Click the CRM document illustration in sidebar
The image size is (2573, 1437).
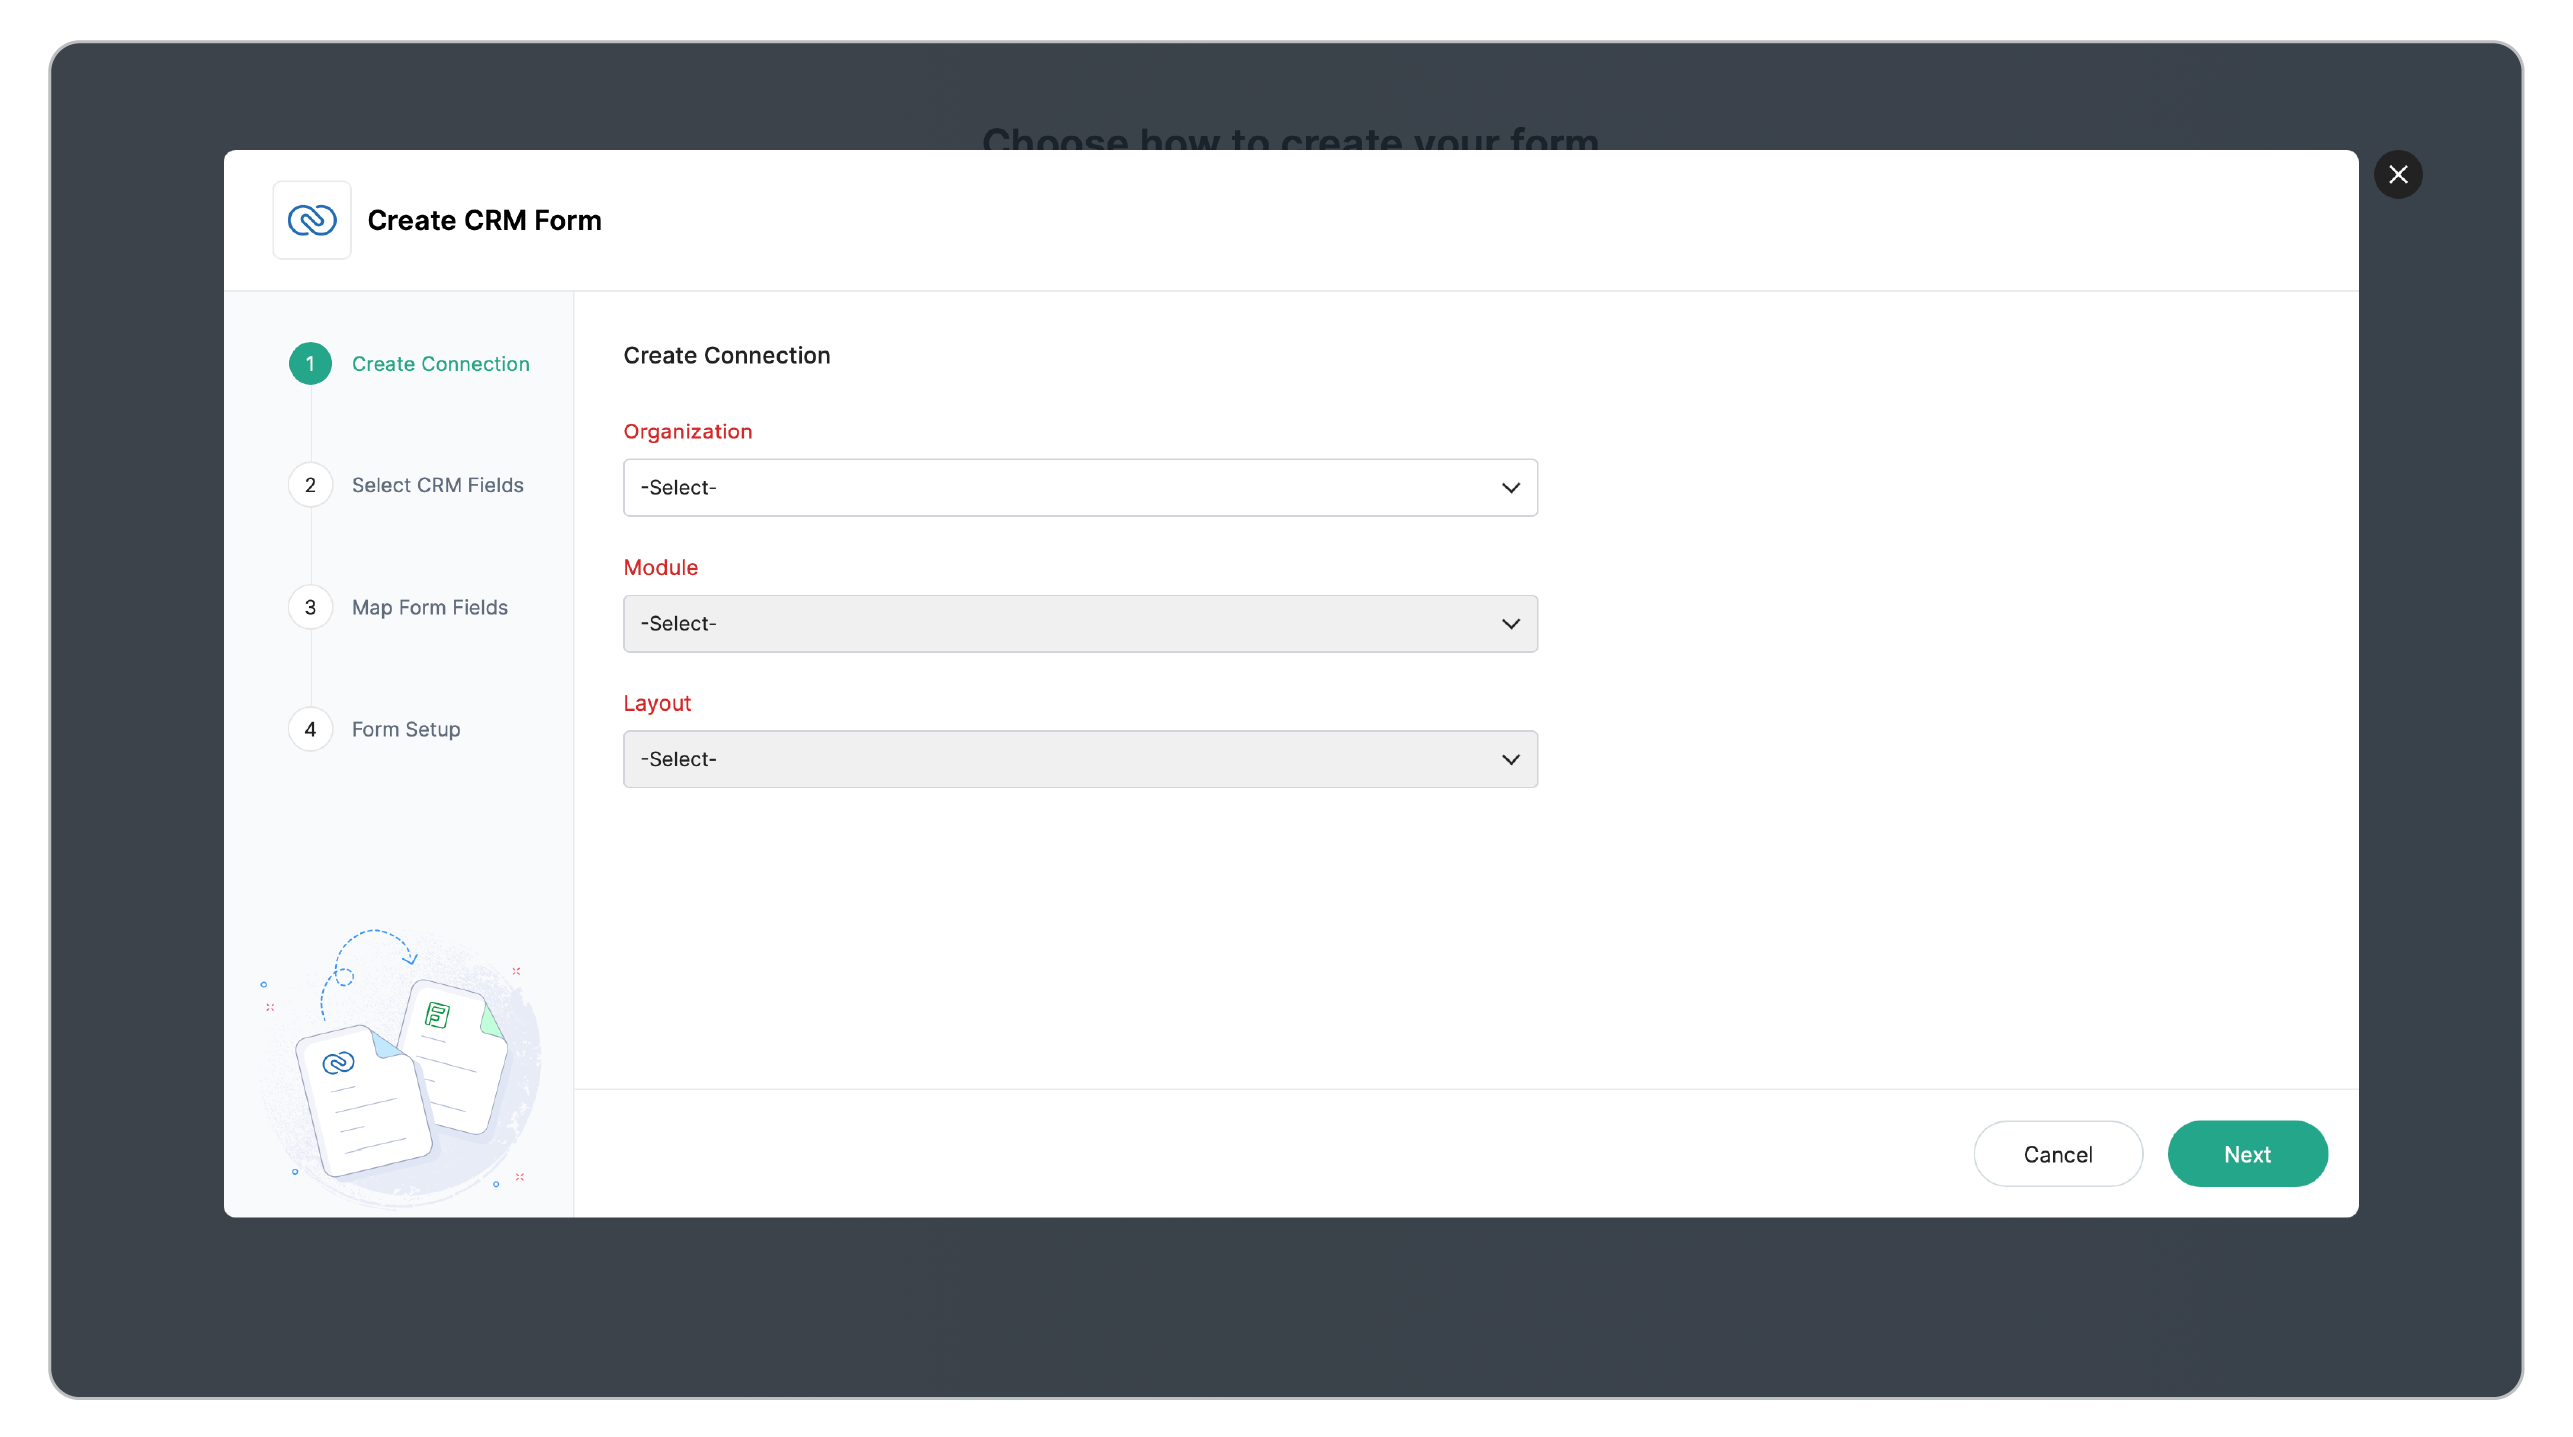point(362,1100)
